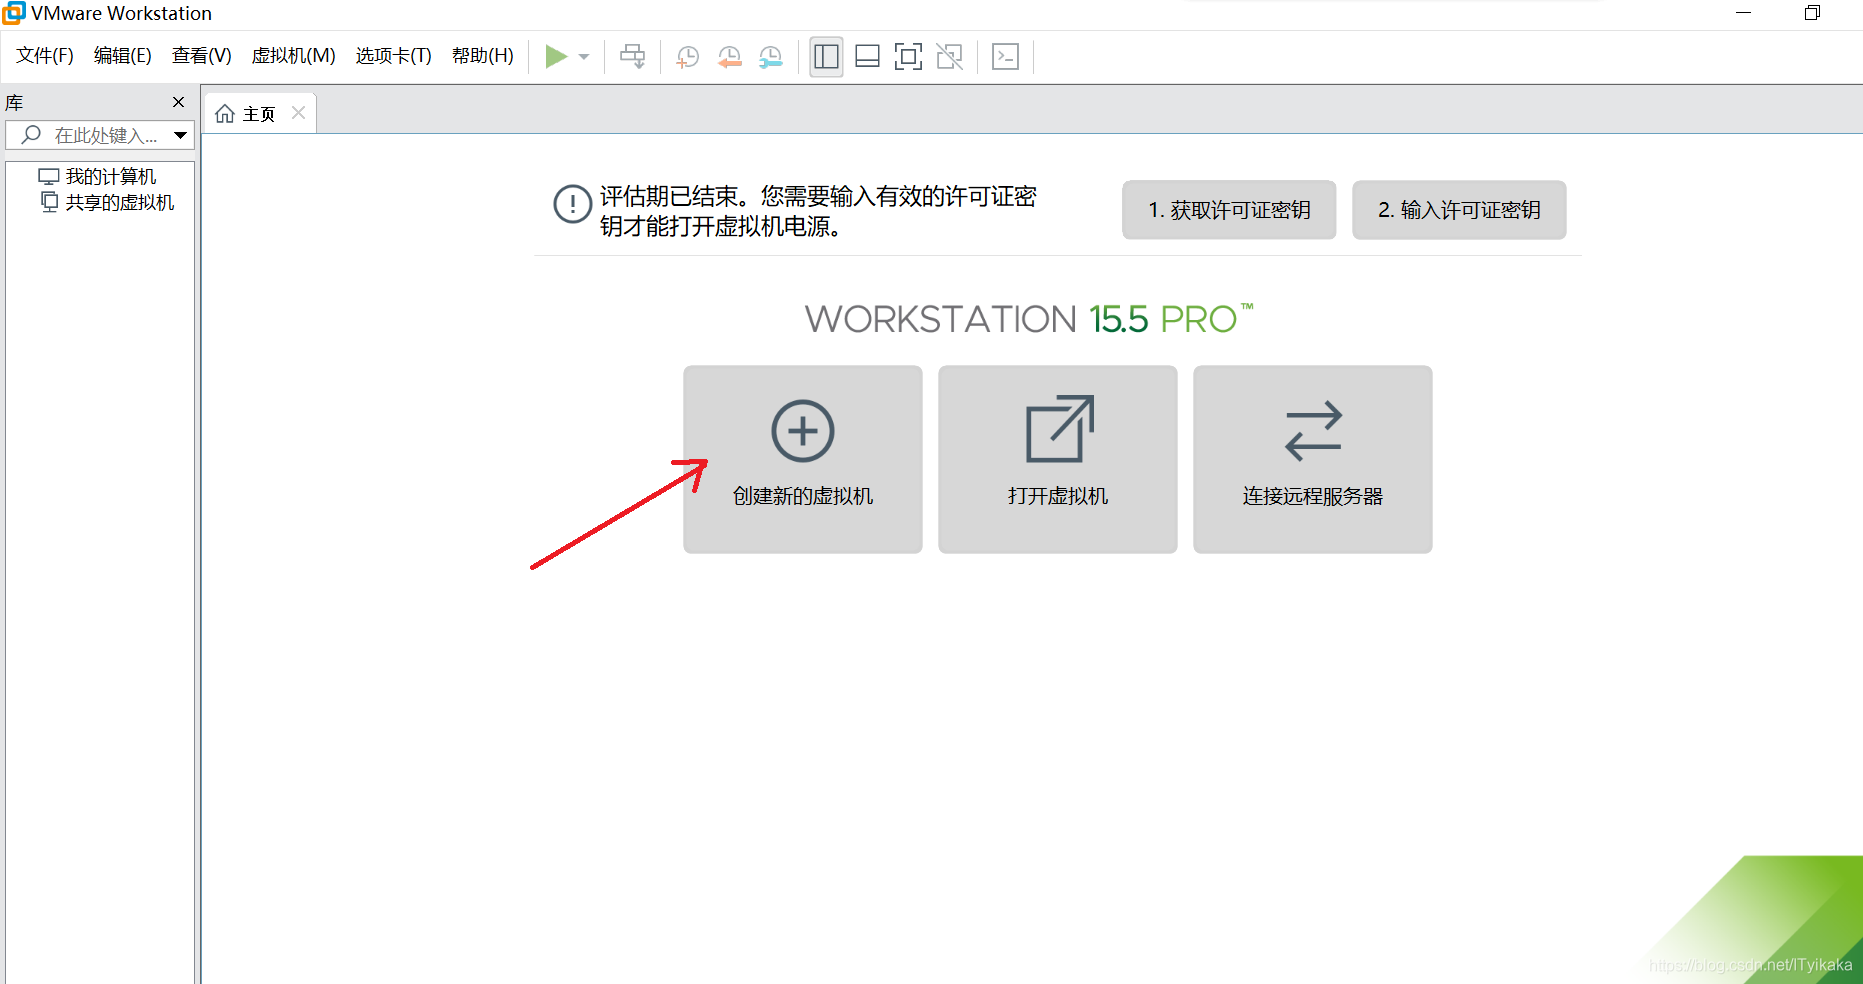This screenshot has height=984, width=1863.
Task: Open the 虚拟机(M) menu
Action: pos(293,56)
